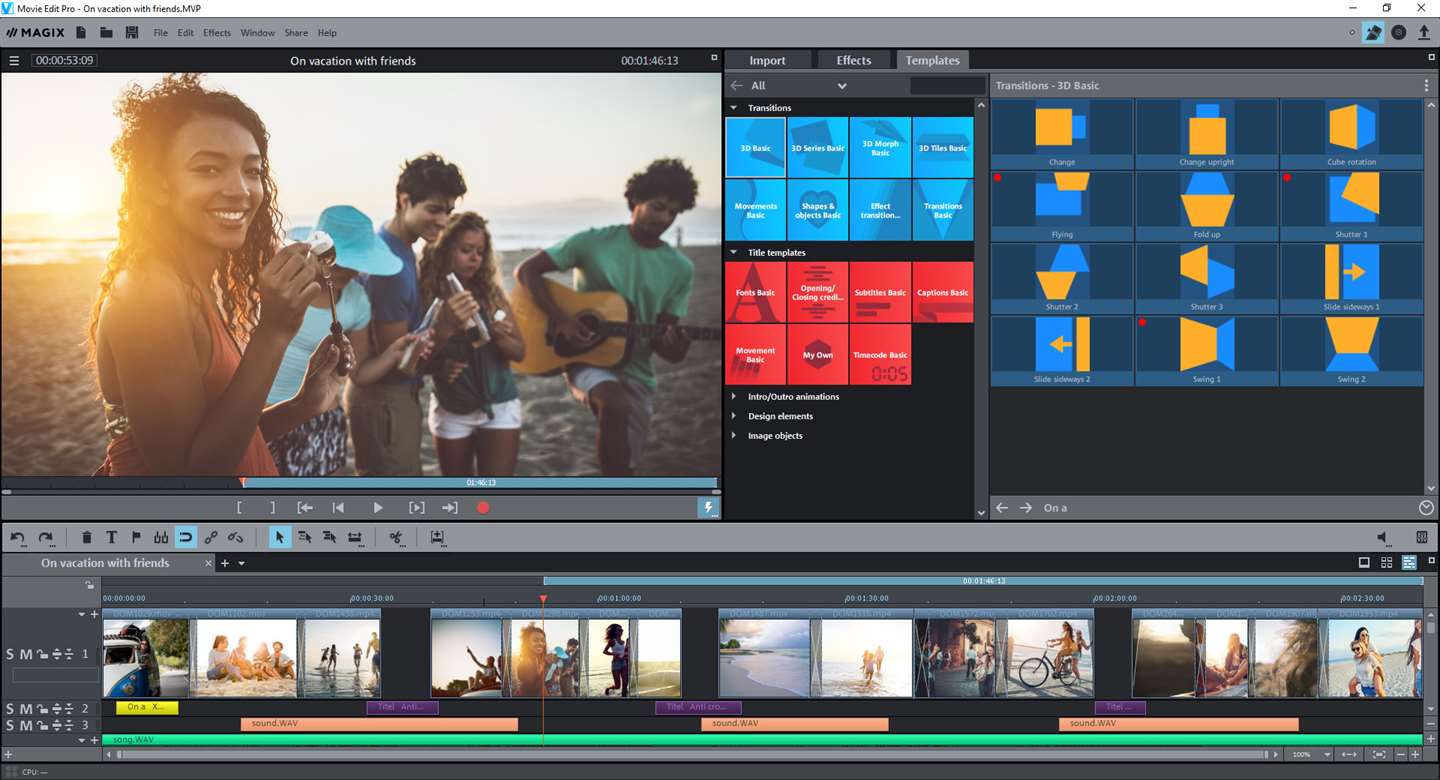Switch to the Effects tab
1440x780 pixels.
pos(853,60)
